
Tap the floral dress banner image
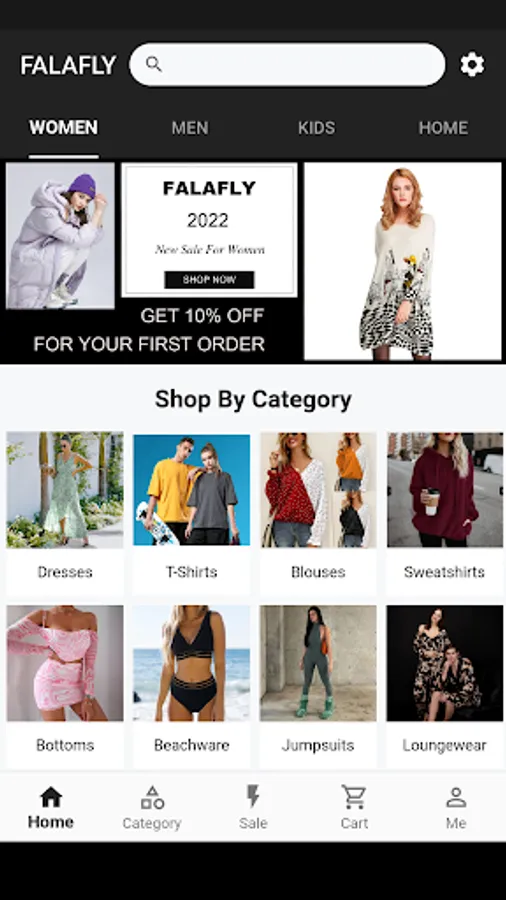(402, 261)
